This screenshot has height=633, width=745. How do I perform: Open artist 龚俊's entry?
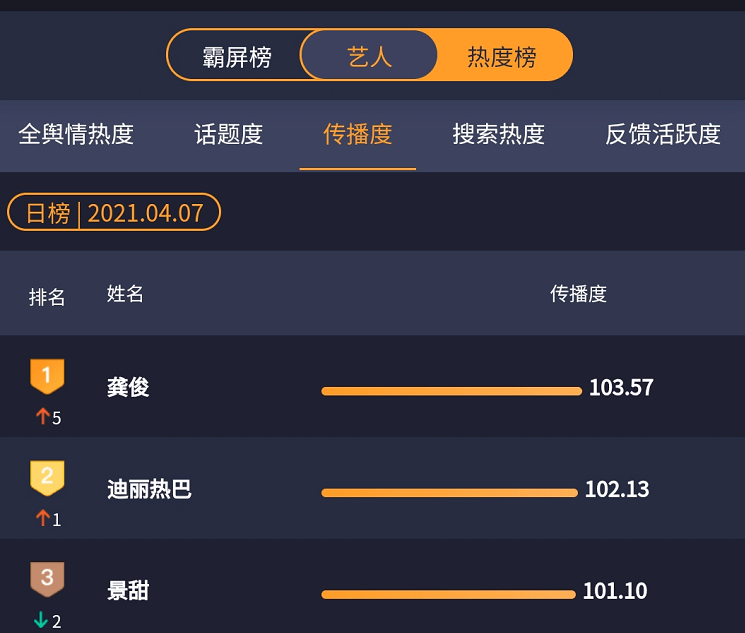(x=372, y=386)
